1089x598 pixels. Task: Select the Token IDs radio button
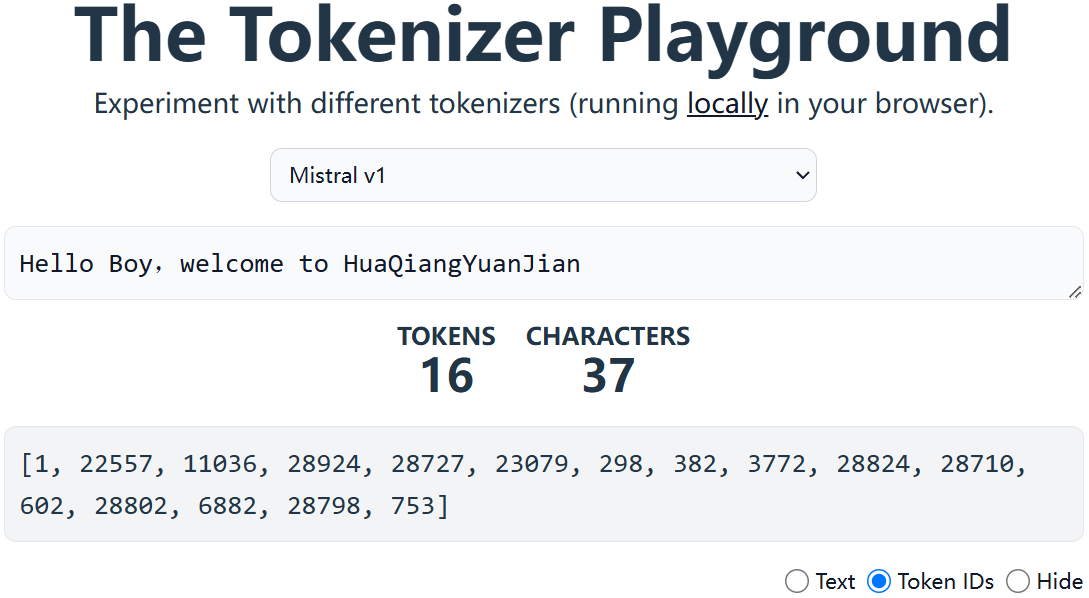pyautogui.click(x=878, y=581)
